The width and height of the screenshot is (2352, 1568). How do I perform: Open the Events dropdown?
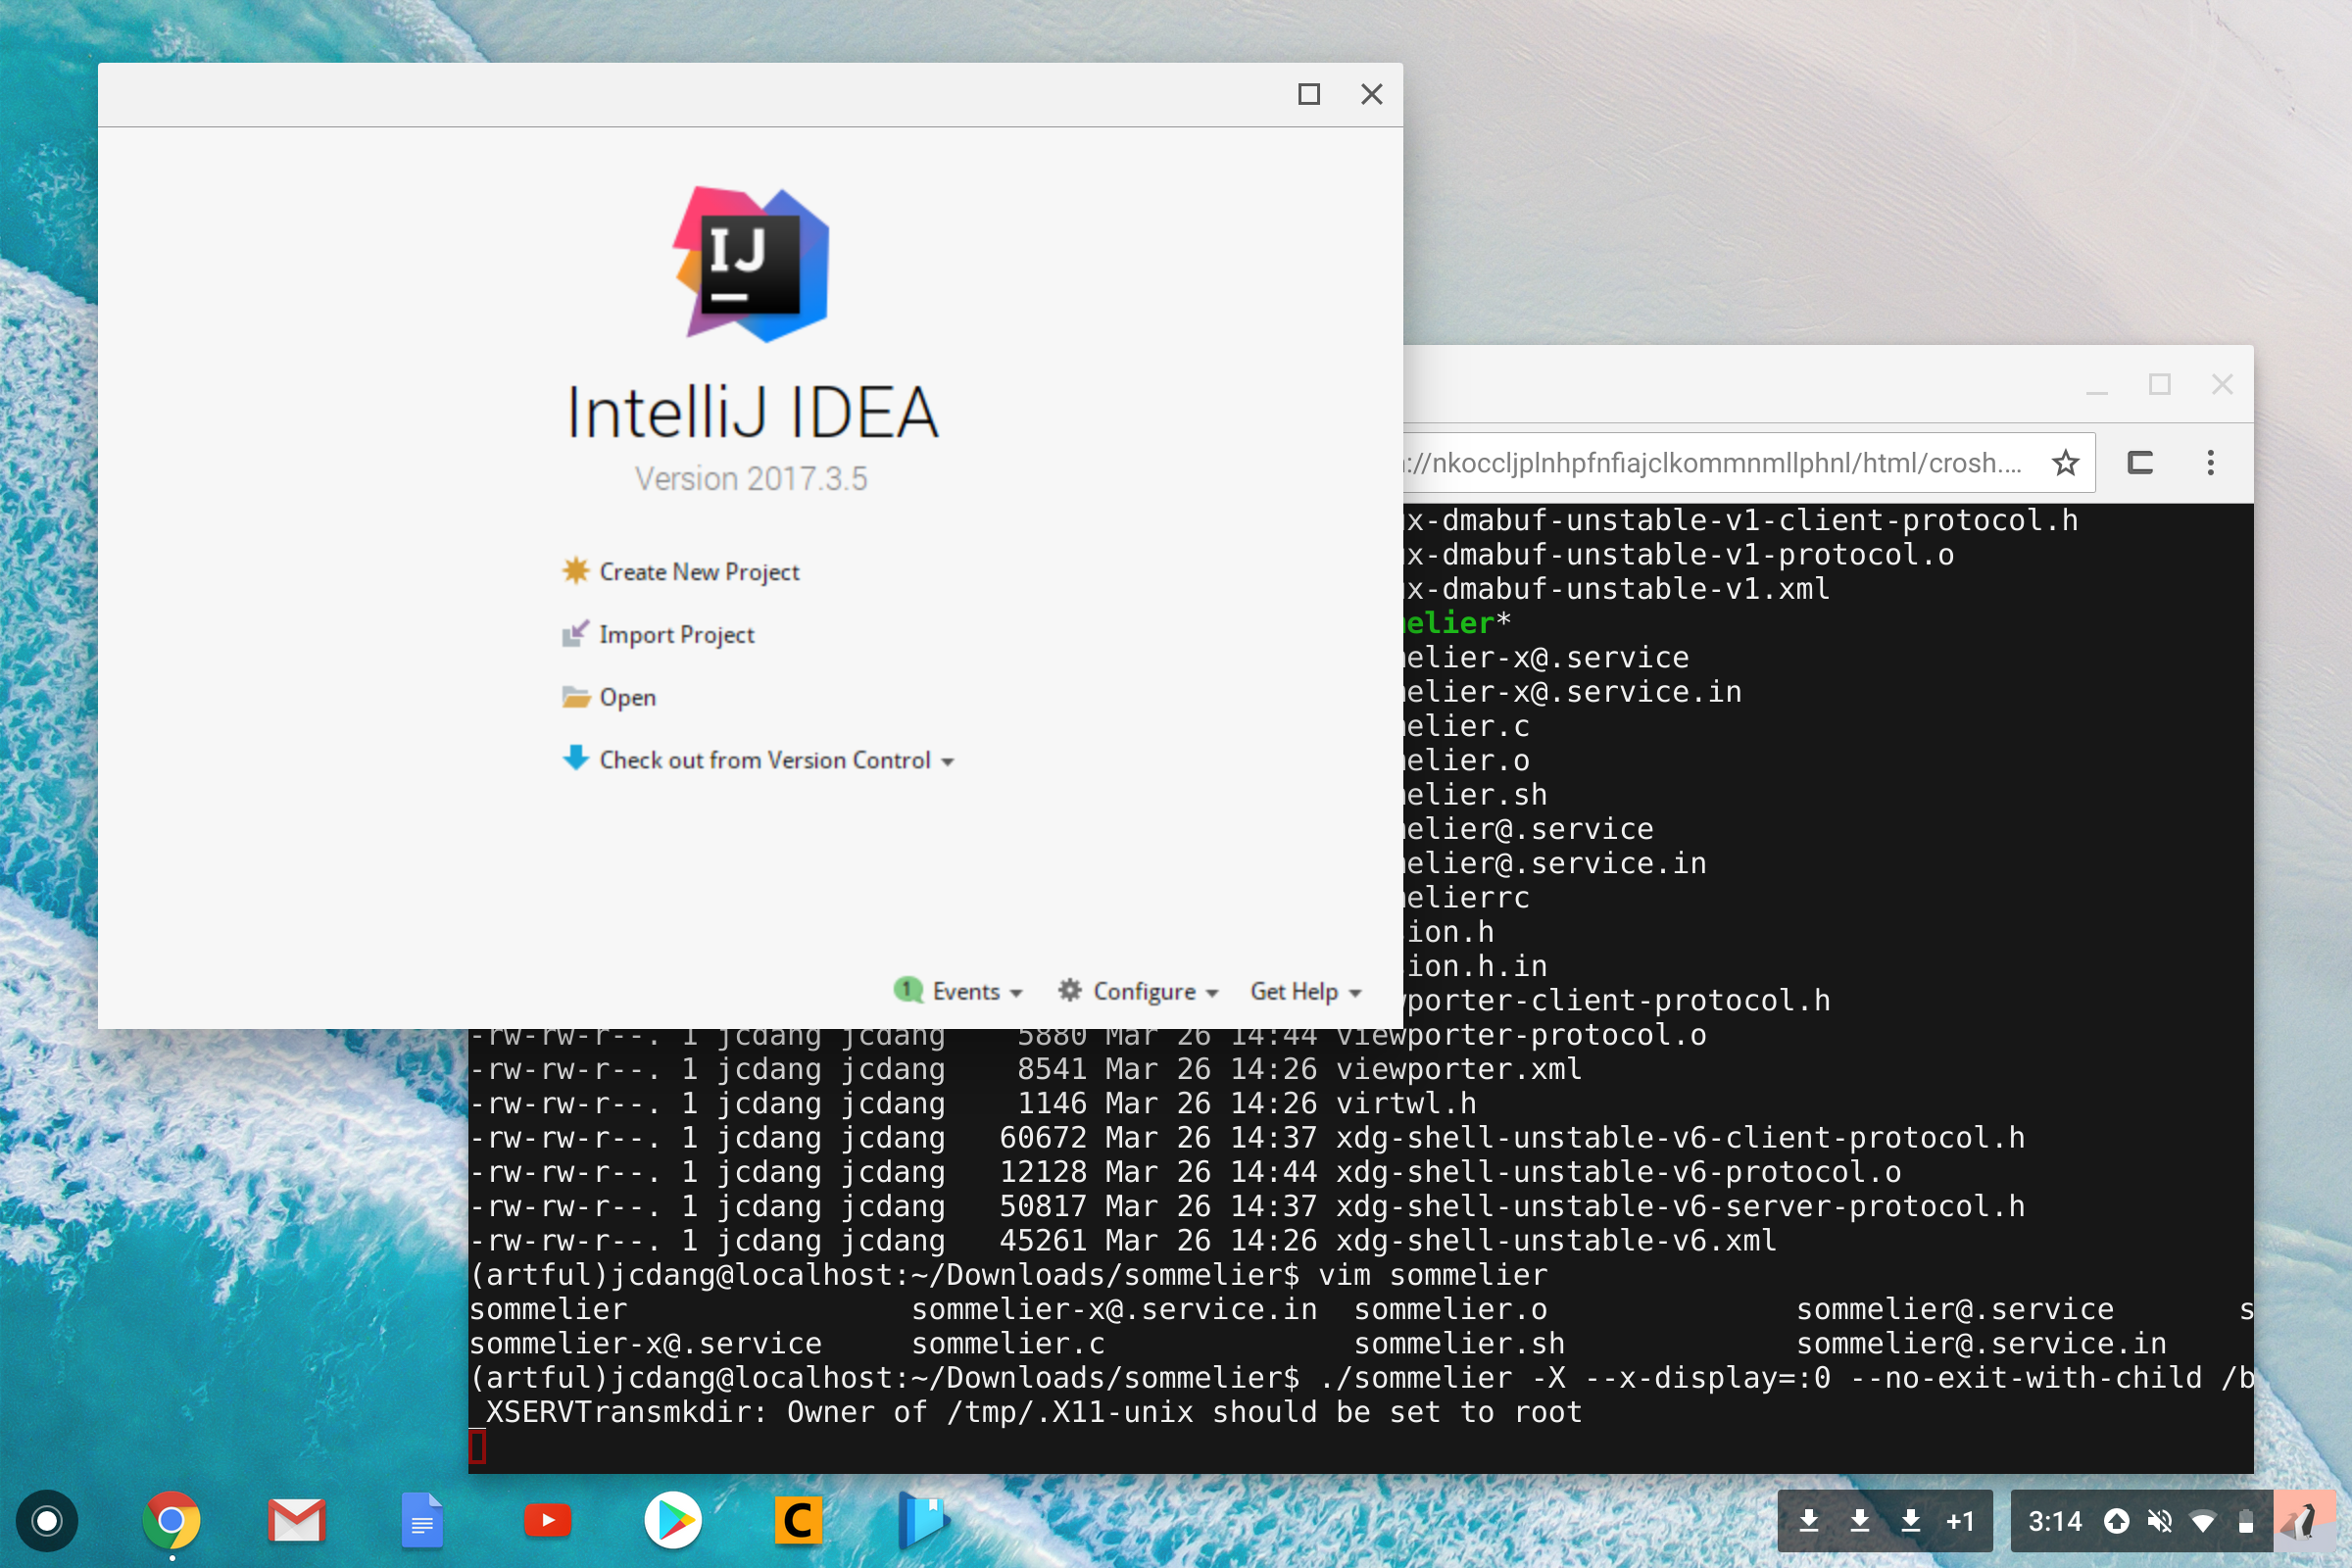coord(976,991)
